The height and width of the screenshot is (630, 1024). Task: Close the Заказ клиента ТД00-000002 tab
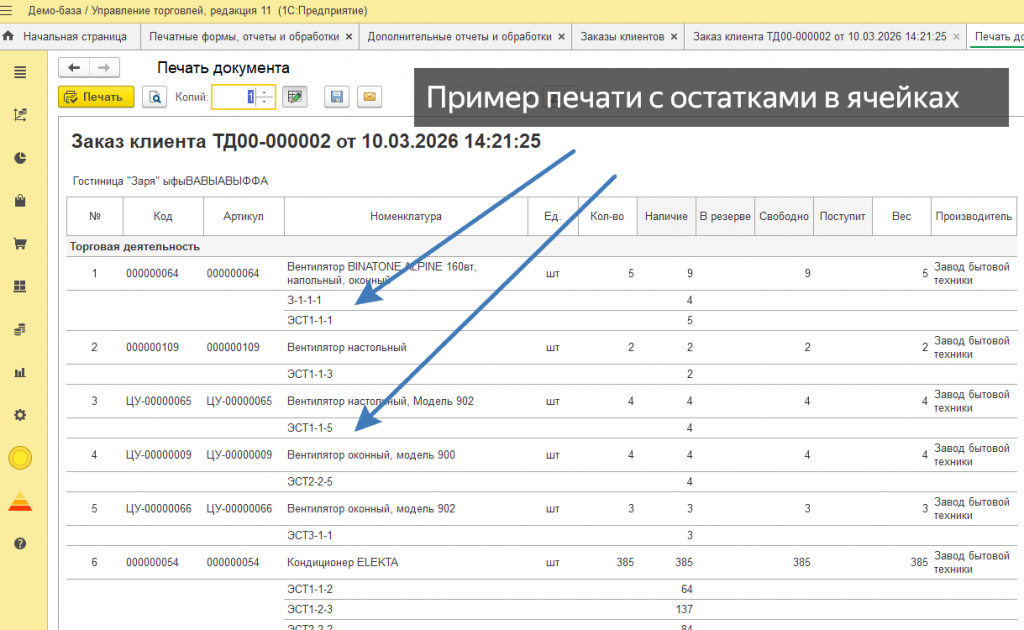pyautogui.click(x=956, y=37)
